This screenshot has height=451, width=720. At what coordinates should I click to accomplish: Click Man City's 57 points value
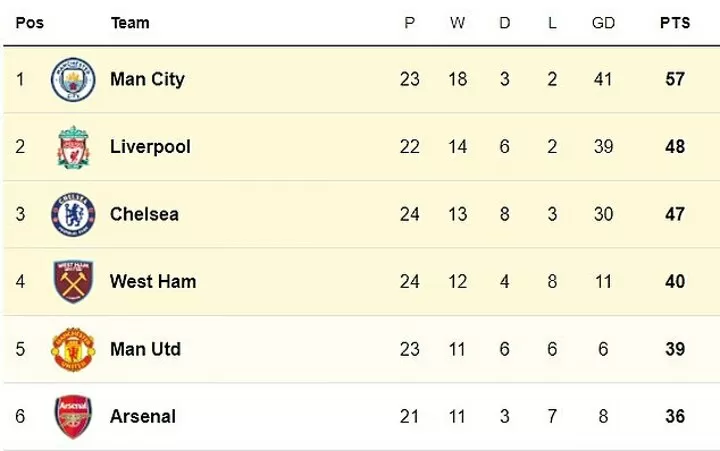pos(675,79)
